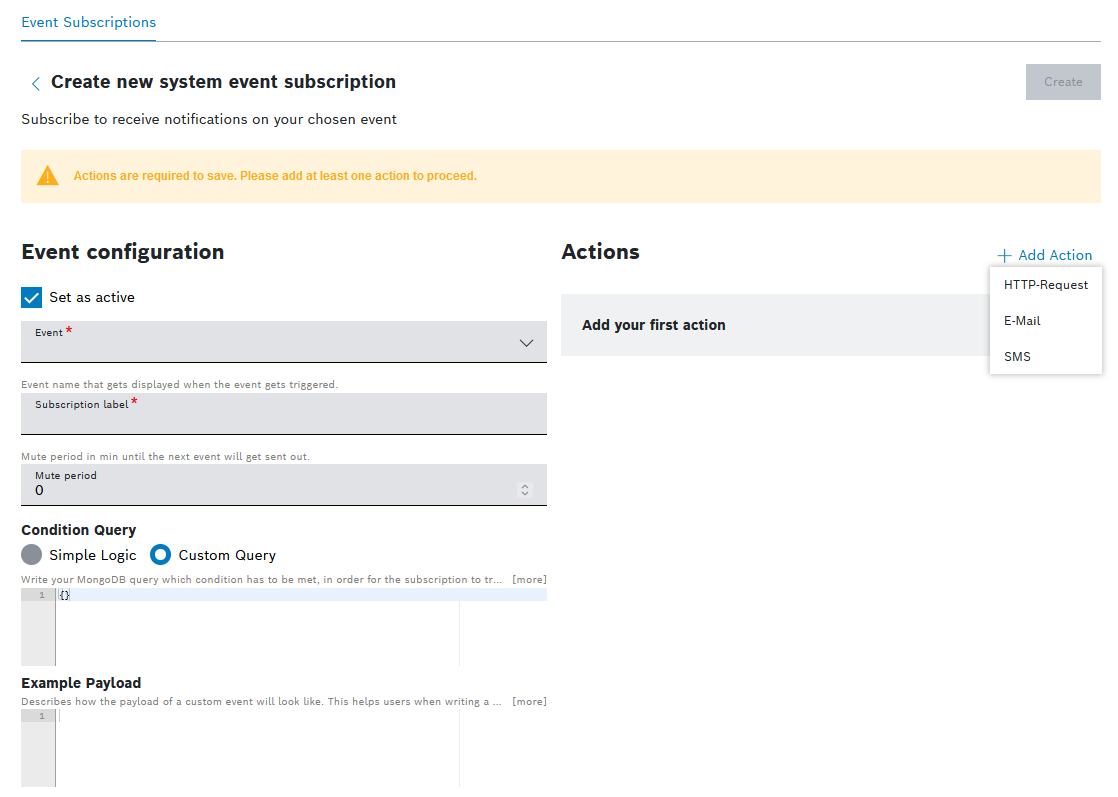Choose HTTP-Request from the action menu

[x=1045, y=285]
